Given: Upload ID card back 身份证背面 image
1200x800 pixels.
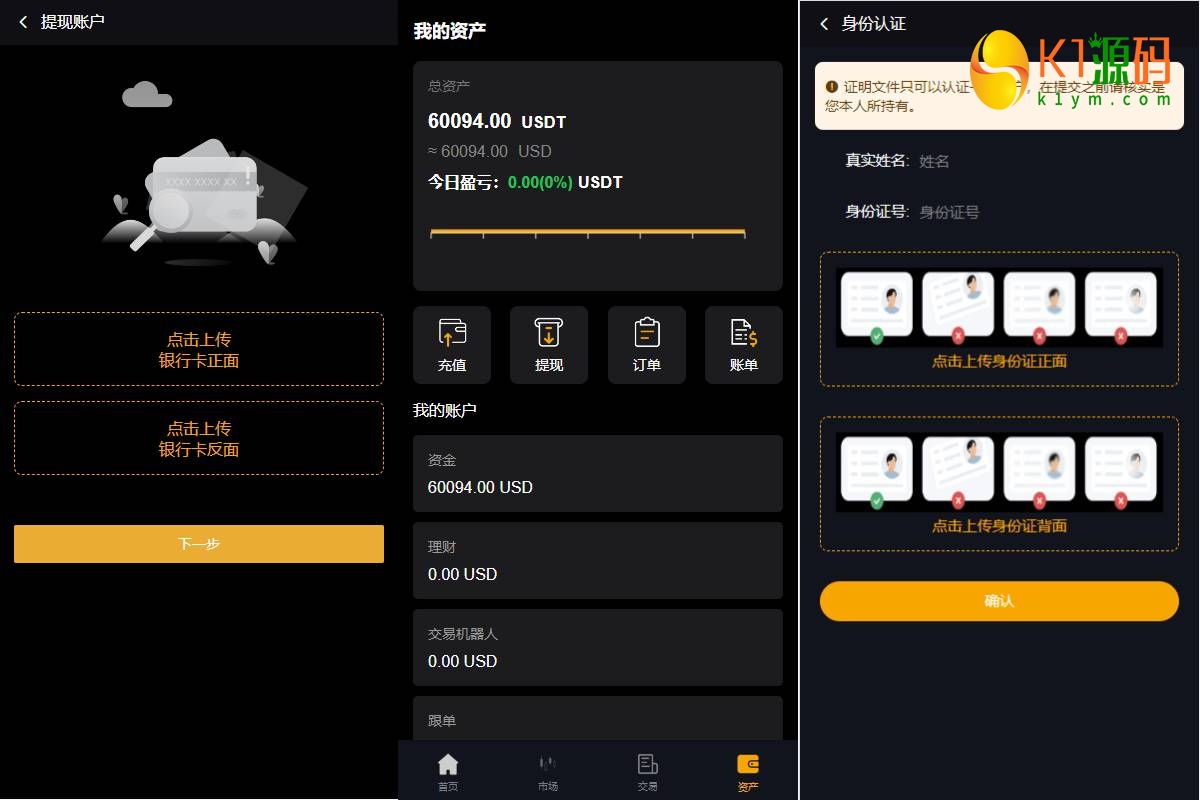Looking at the screenshot, I should point(999,484).
